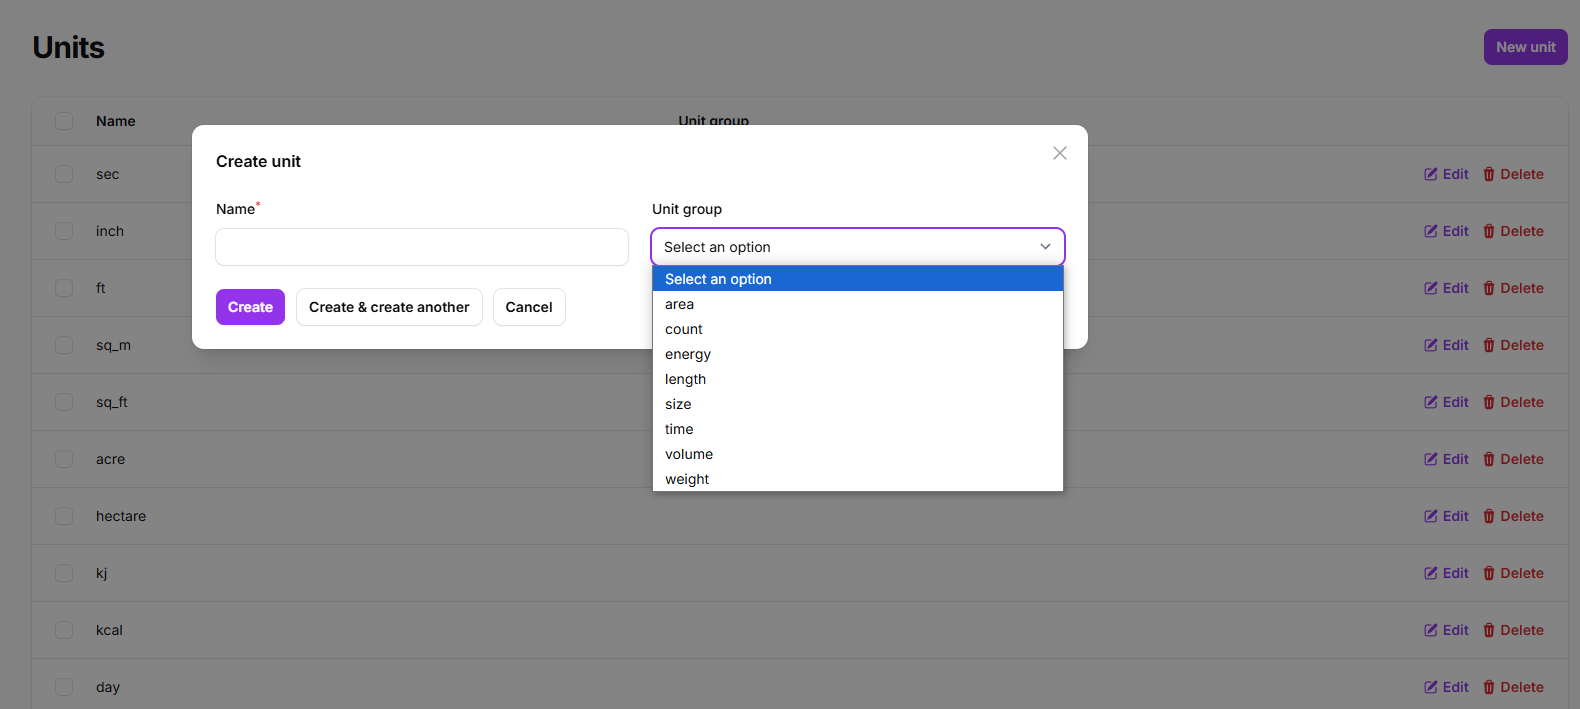
Task: Select the 'volume' option in dropdown
Action: pyautogui.click(x=689, y=454)
